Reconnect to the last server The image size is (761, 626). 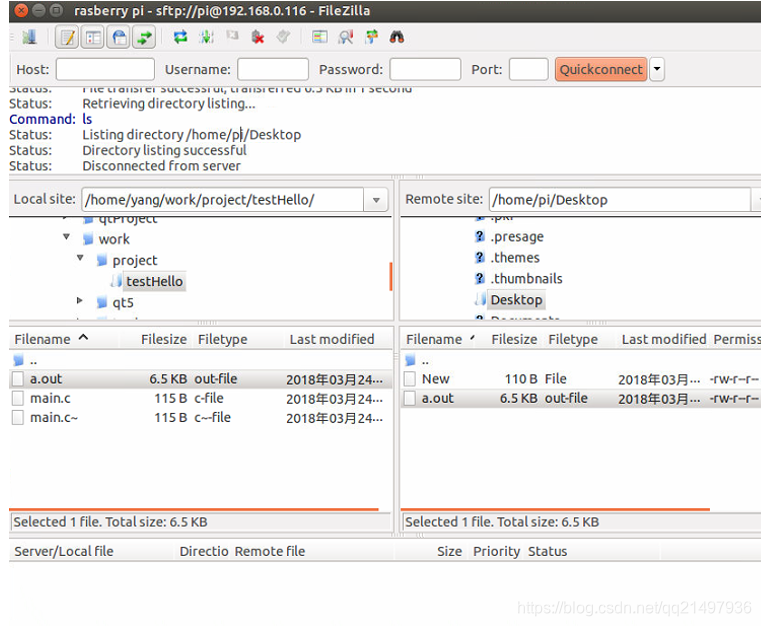point(283,37)
